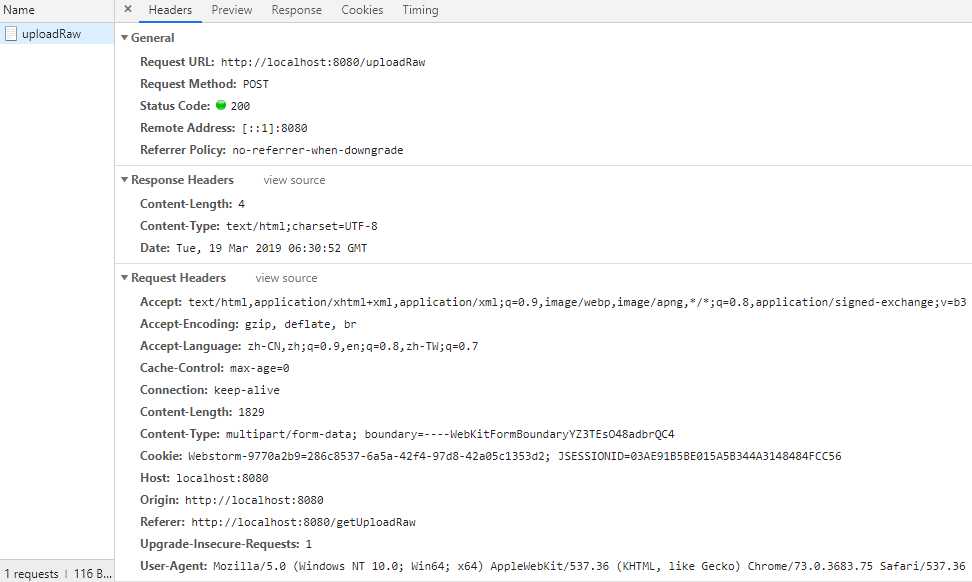Collapse the Response Headers section
Viewport: 972px width, 582px height.
tap(125, 180)
